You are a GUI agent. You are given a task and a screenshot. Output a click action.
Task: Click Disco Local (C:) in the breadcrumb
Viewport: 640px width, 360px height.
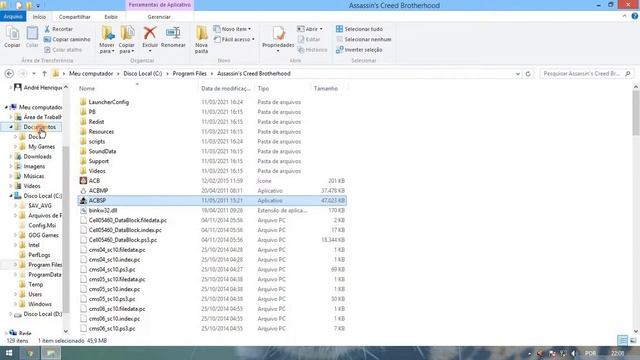click(x=142, y=73)
